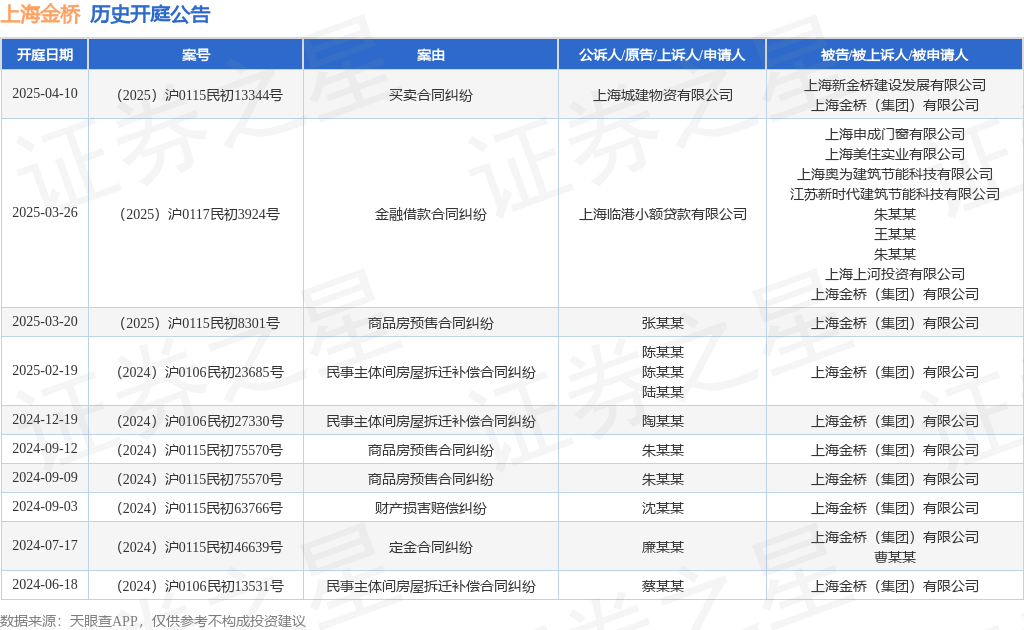Screen dimensions: 1024x630
Task: Click plaintiff 张某某
Action: tap(662, 323)
